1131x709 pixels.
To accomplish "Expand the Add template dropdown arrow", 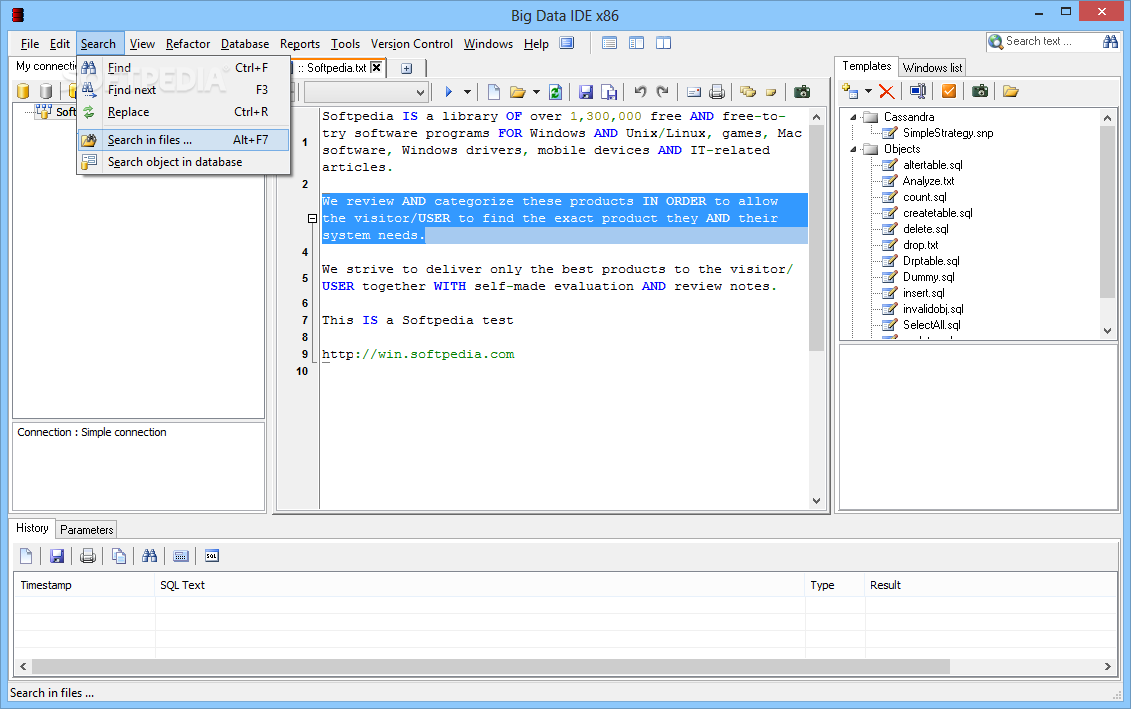I will (868, 91).
